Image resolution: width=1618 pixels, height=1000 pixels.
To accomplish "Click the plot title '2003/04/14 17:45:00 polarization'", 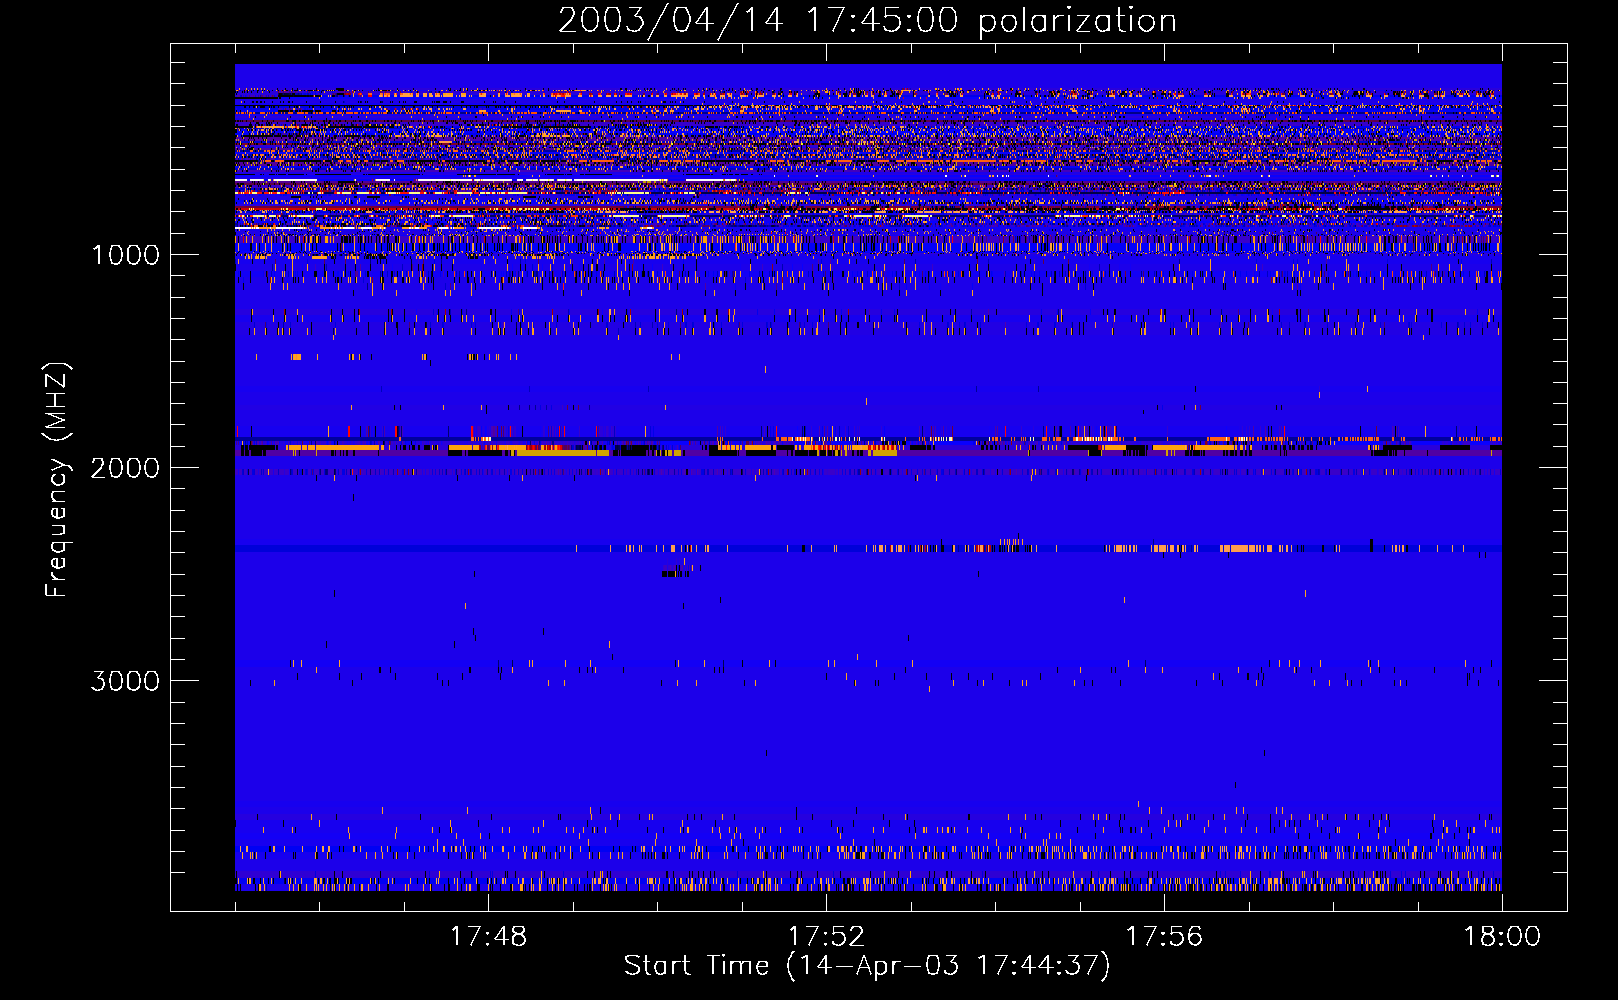I will [867, 21].
